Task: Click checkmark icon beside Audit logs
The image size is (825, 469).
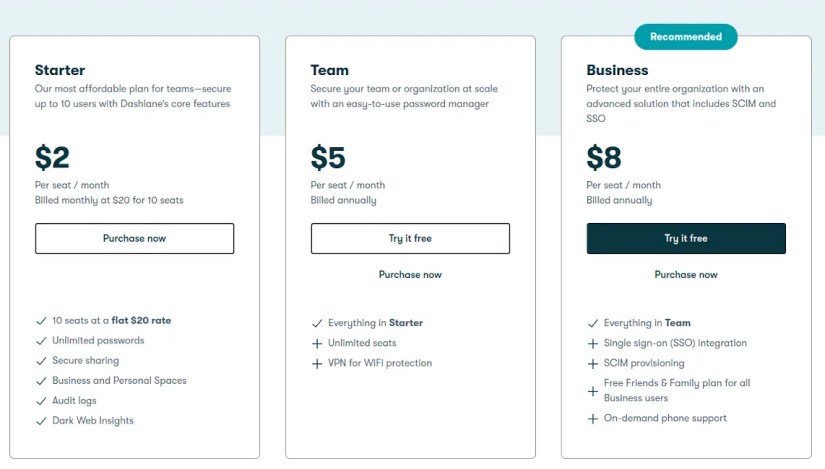Action: [x=41, y=401]
